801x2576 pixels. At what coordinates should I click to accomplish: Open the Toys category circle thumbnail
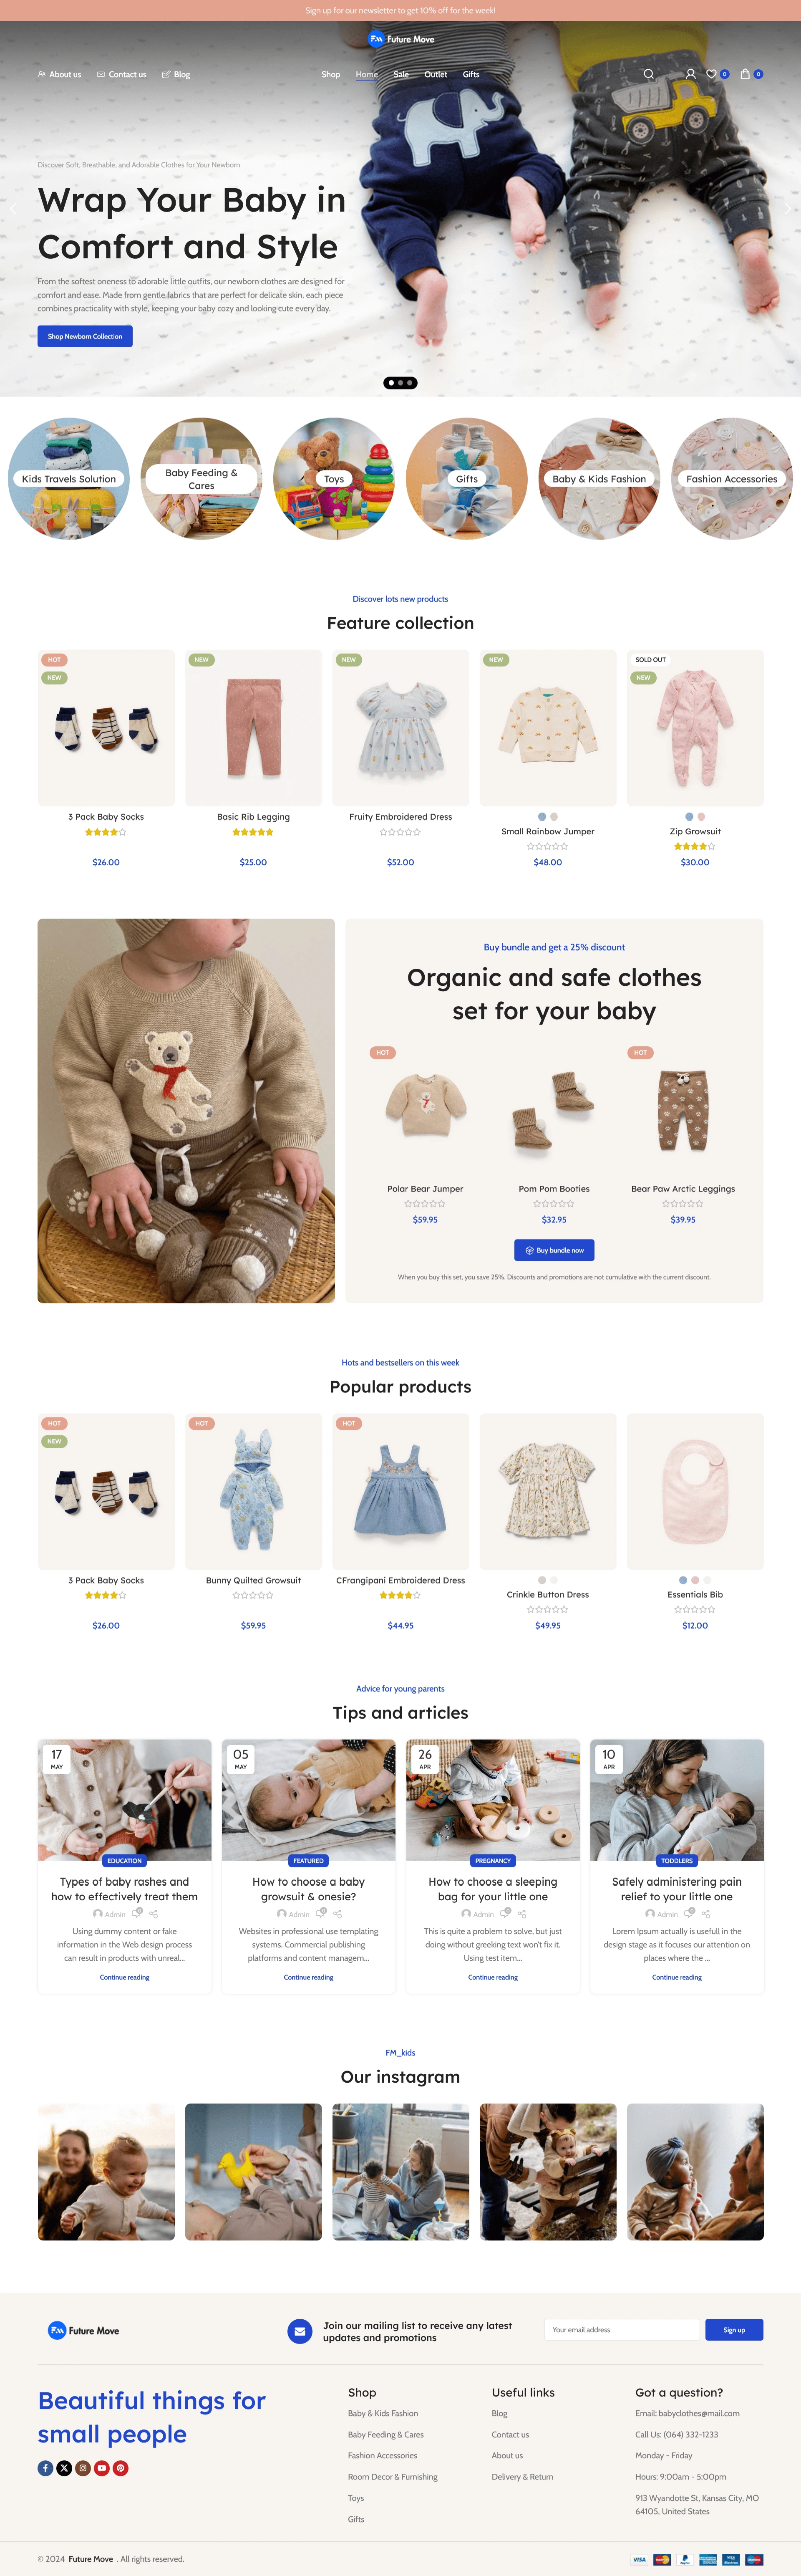(334, 479)
